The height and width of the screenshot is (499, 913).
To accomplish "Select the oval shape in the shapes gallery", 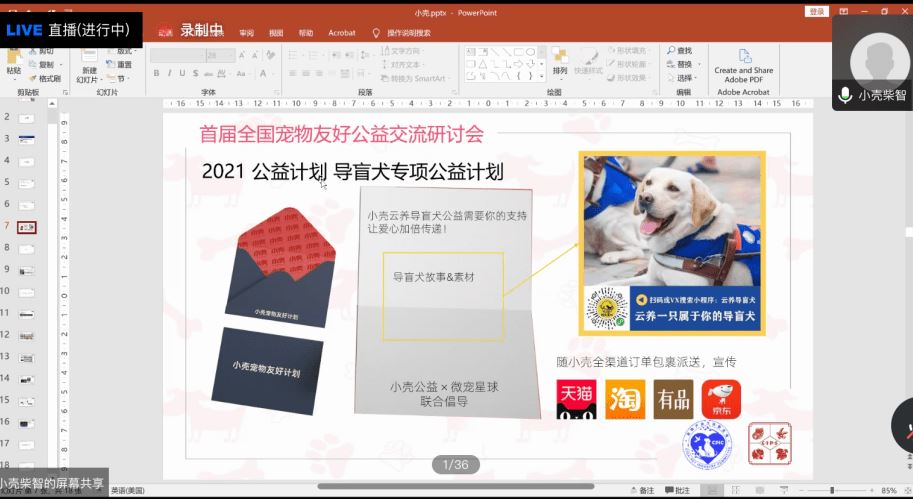I will coord(530,52).
